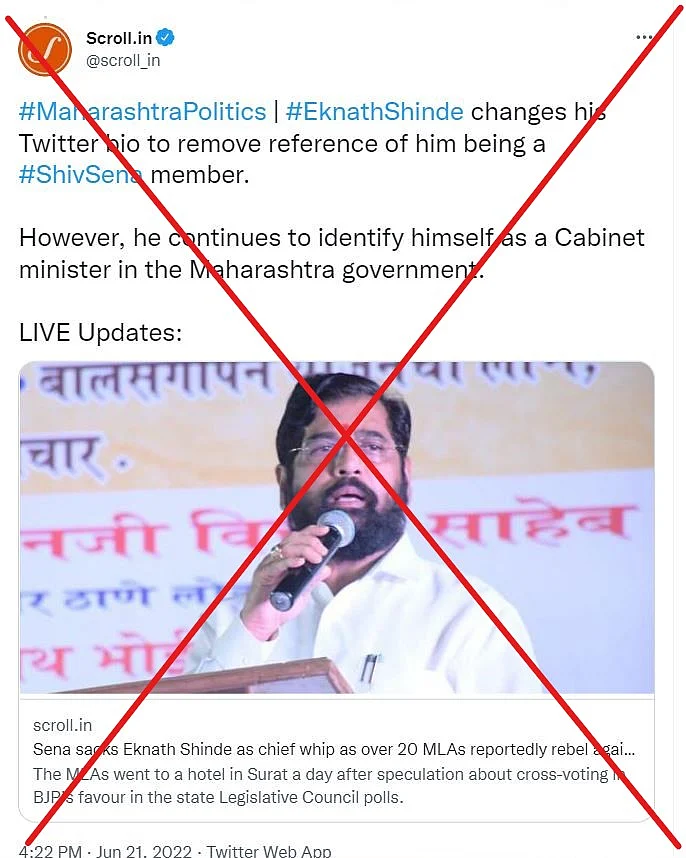Open the Scroll.in profile avatar
The image size is (686, 858).
point(45,49)
